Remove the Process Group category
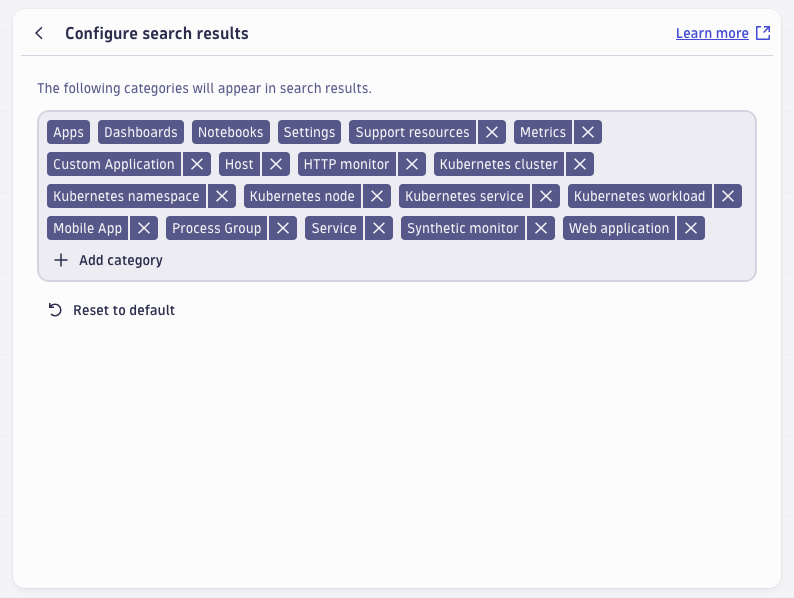Viewport: 794px width, 598px height. coord(284,228)
